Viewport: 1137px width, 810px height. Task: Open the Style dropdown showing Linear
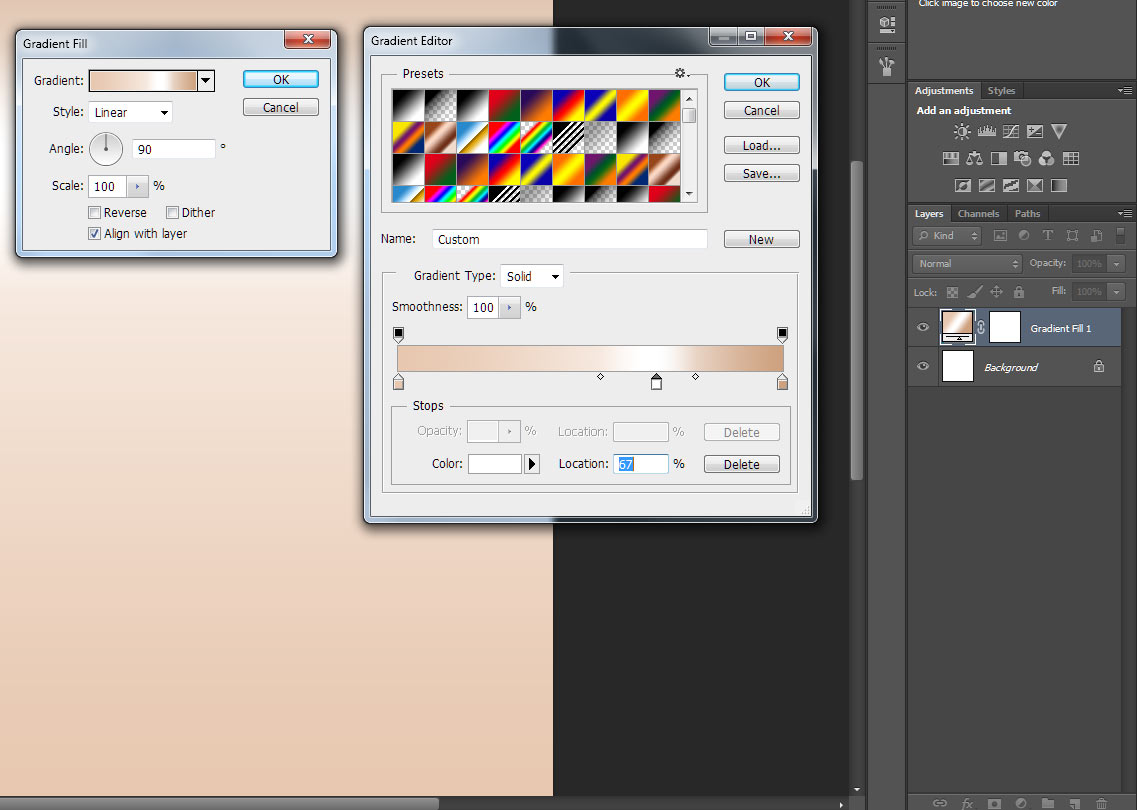pos(130,112)
